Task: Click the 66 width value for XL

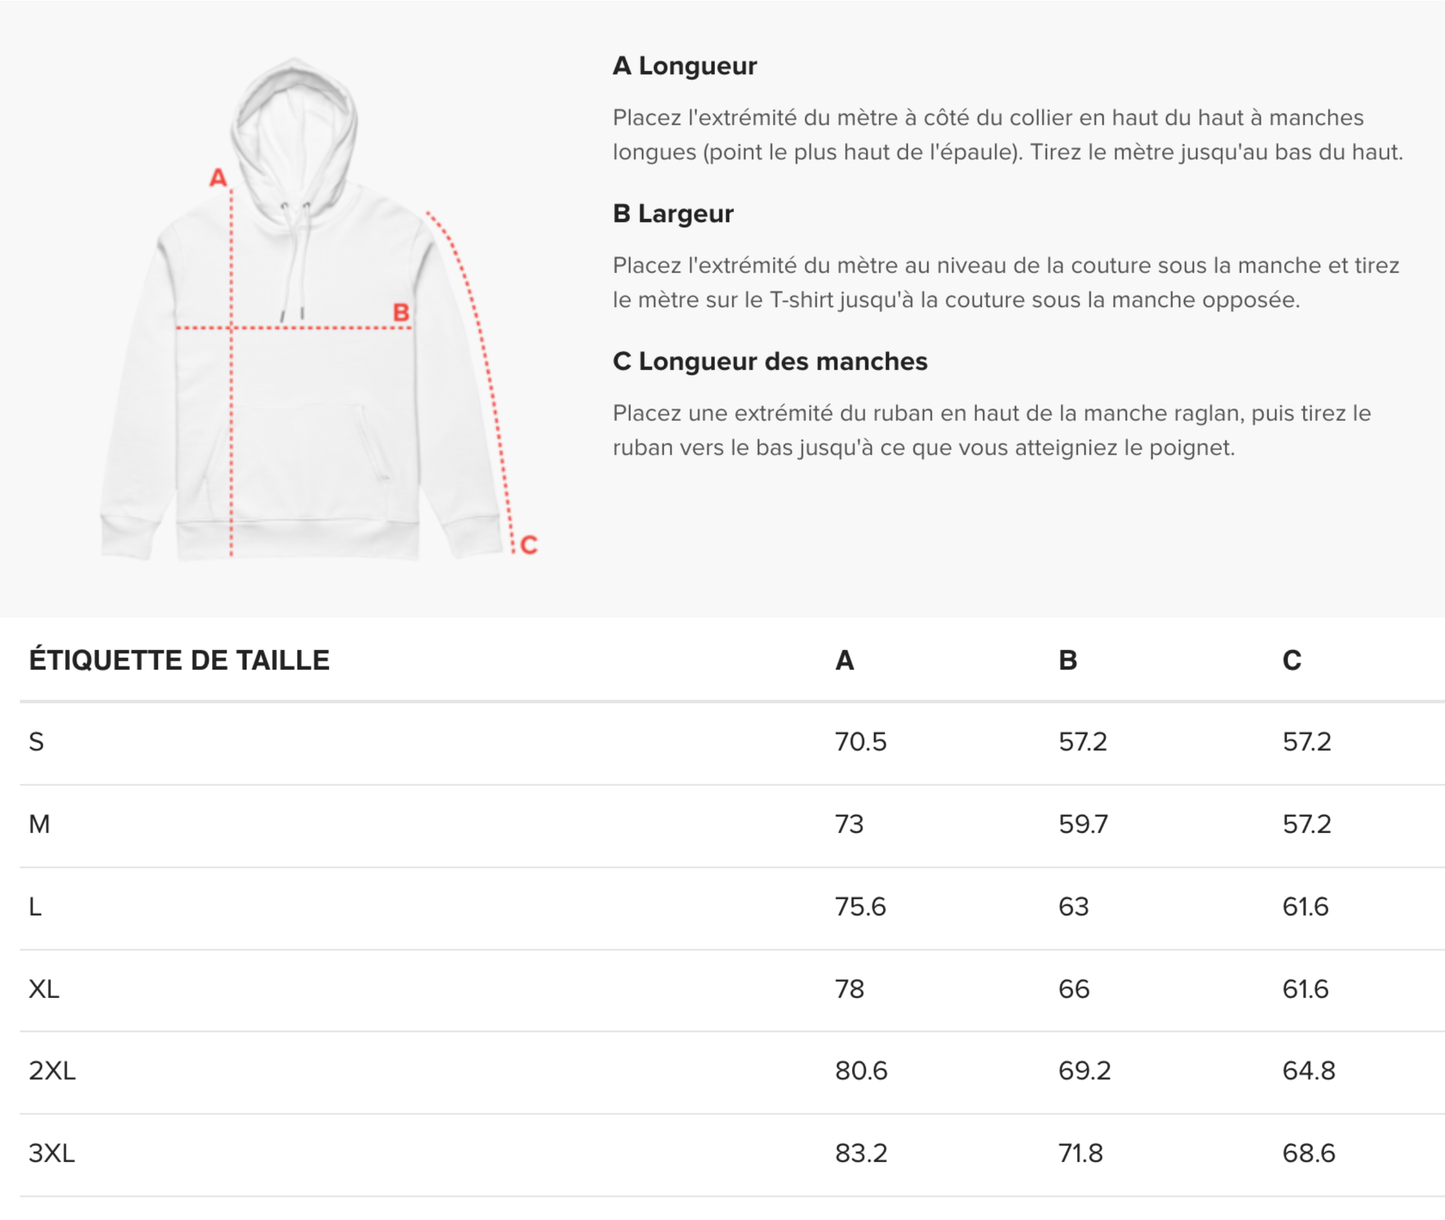Action: point(1074,989)
